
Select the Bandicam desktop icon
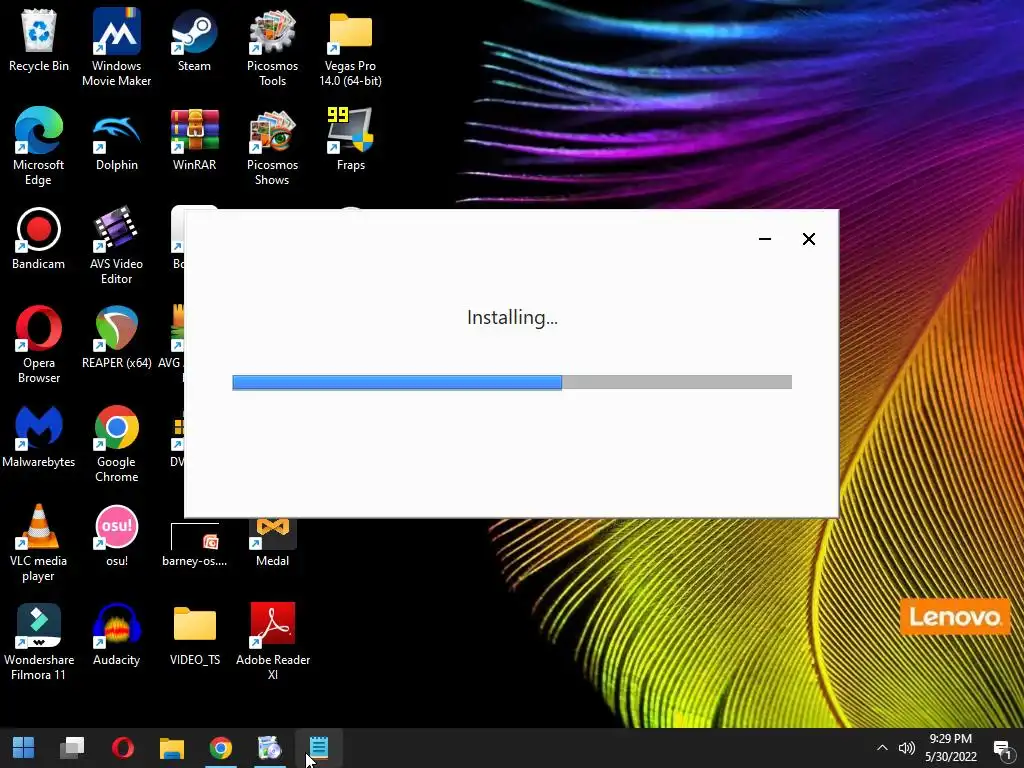pos(39,238)
